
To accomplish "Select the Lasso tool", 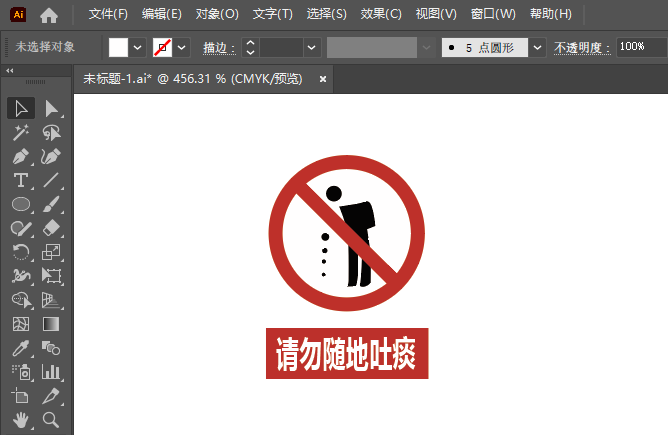I will point(52,133).
